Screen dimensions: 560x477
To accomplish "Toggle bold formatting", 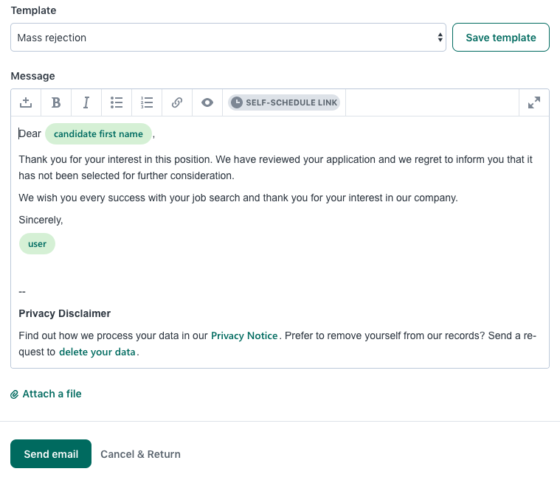I will [56, 102].
